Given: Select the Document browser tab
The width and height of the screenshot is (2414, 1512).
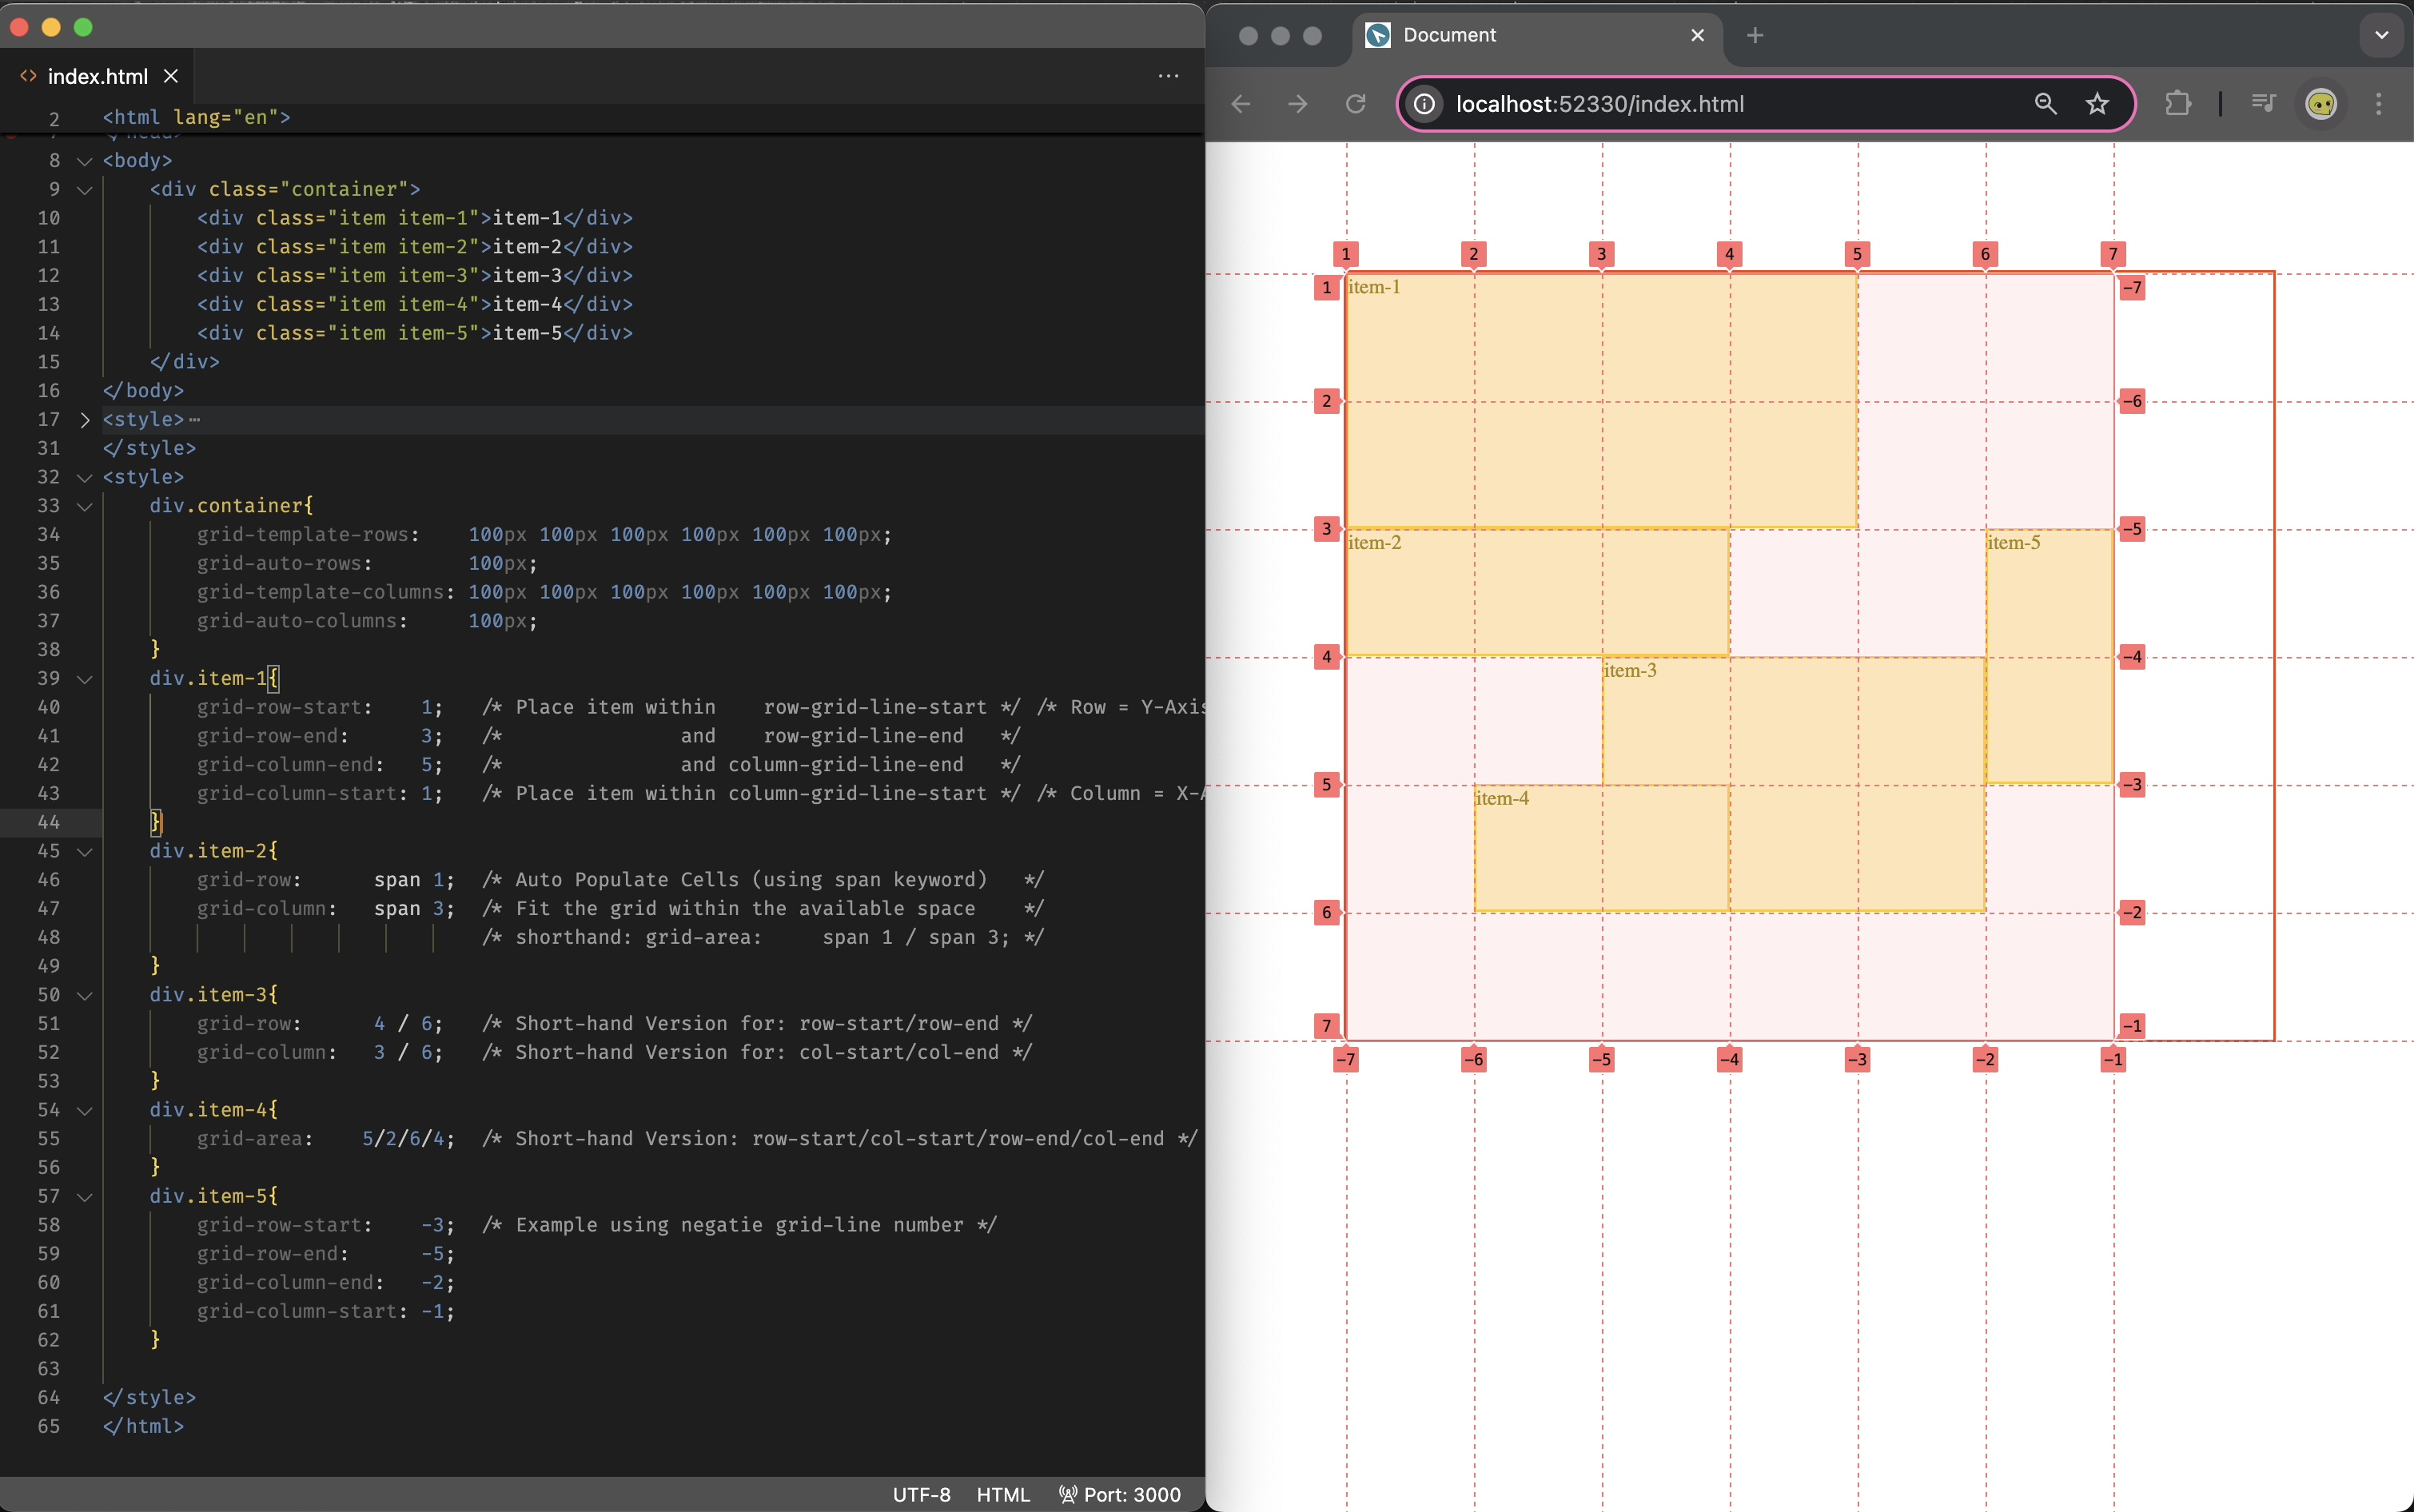Looking at the screenshot, I should [x=1538, y=36].
